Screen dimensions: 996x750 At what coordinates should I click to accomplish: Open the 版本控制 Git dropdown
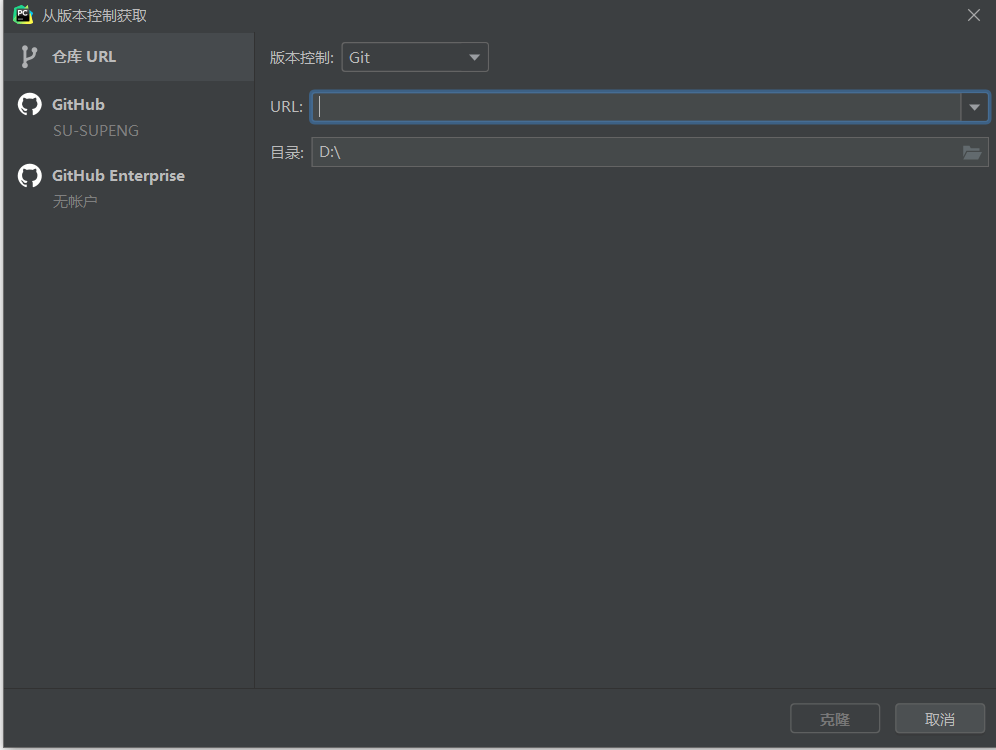415,57
